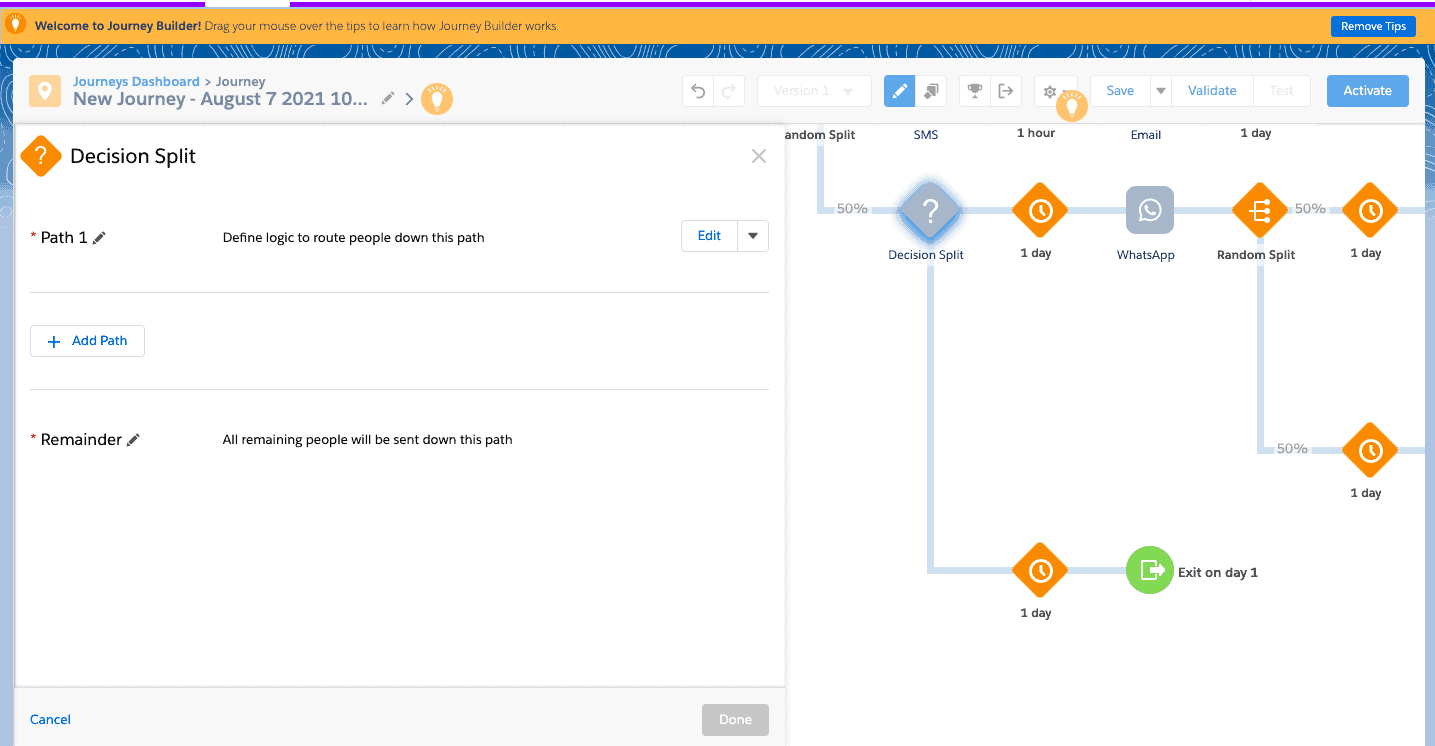Click the Add Path button

click(87, 341)
